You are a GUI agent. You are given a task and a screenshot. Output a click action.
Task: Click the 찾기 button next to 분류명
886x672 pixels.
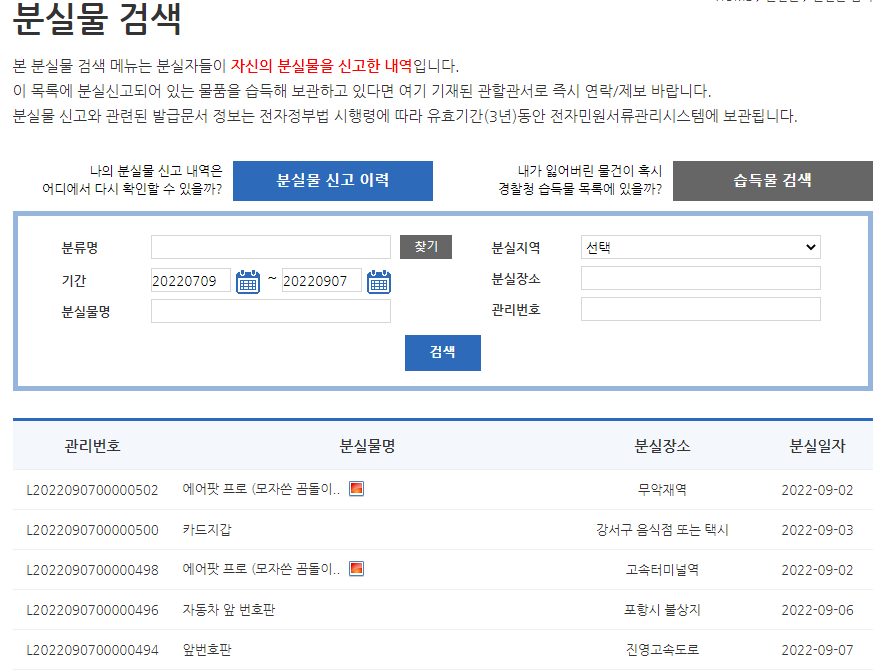click(426, 246)
